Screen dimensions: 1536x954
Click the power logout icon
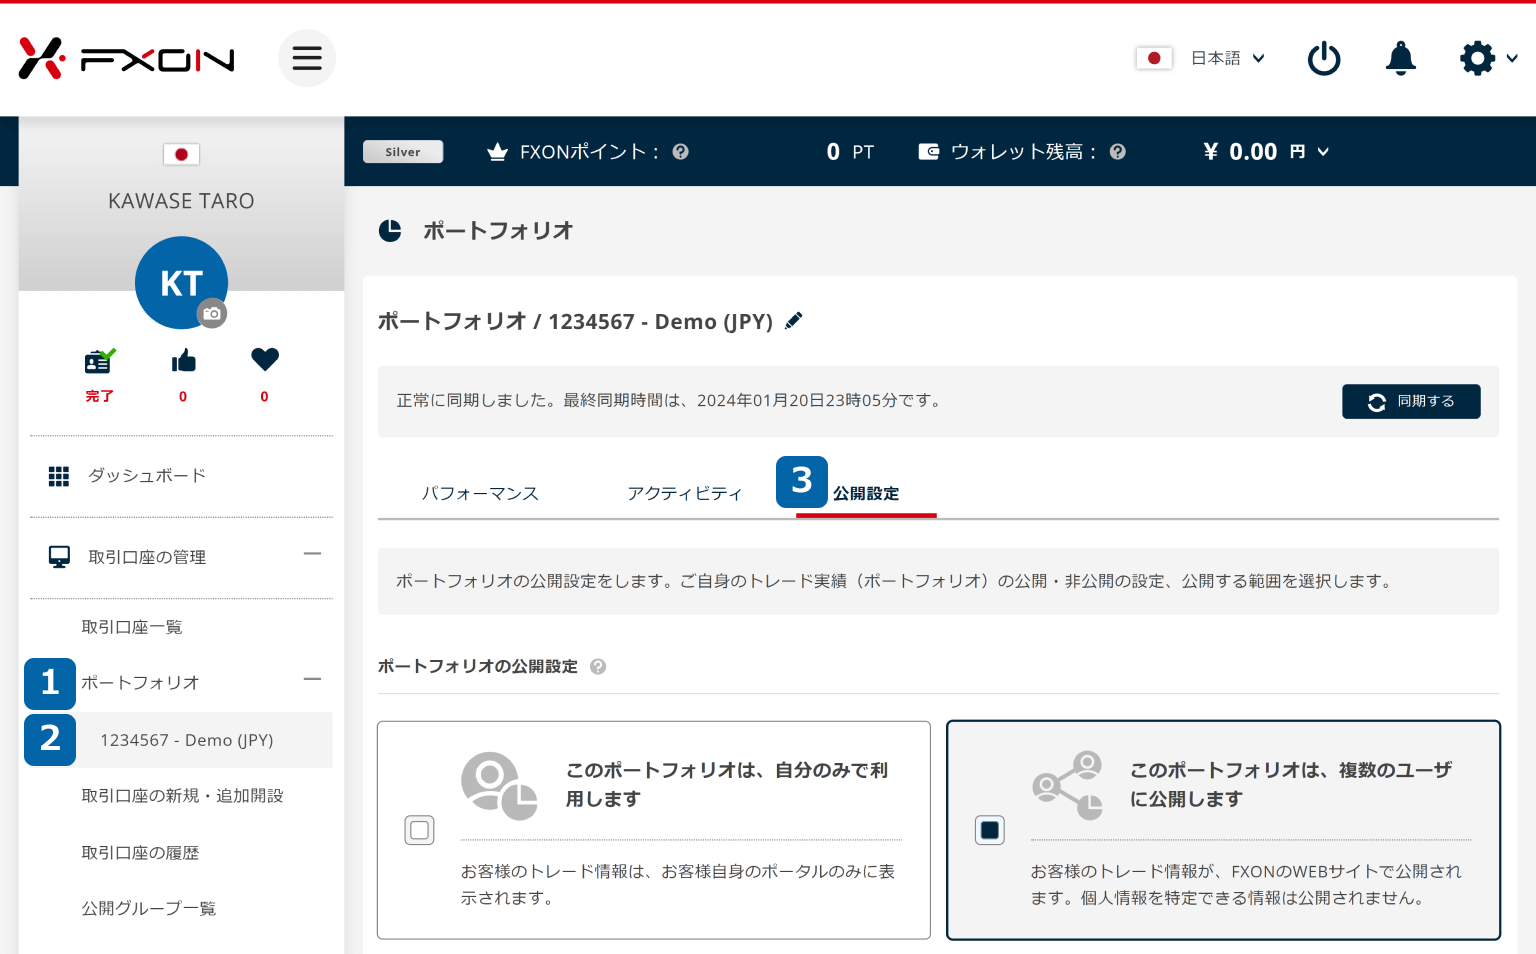(x=1324, y=58)
